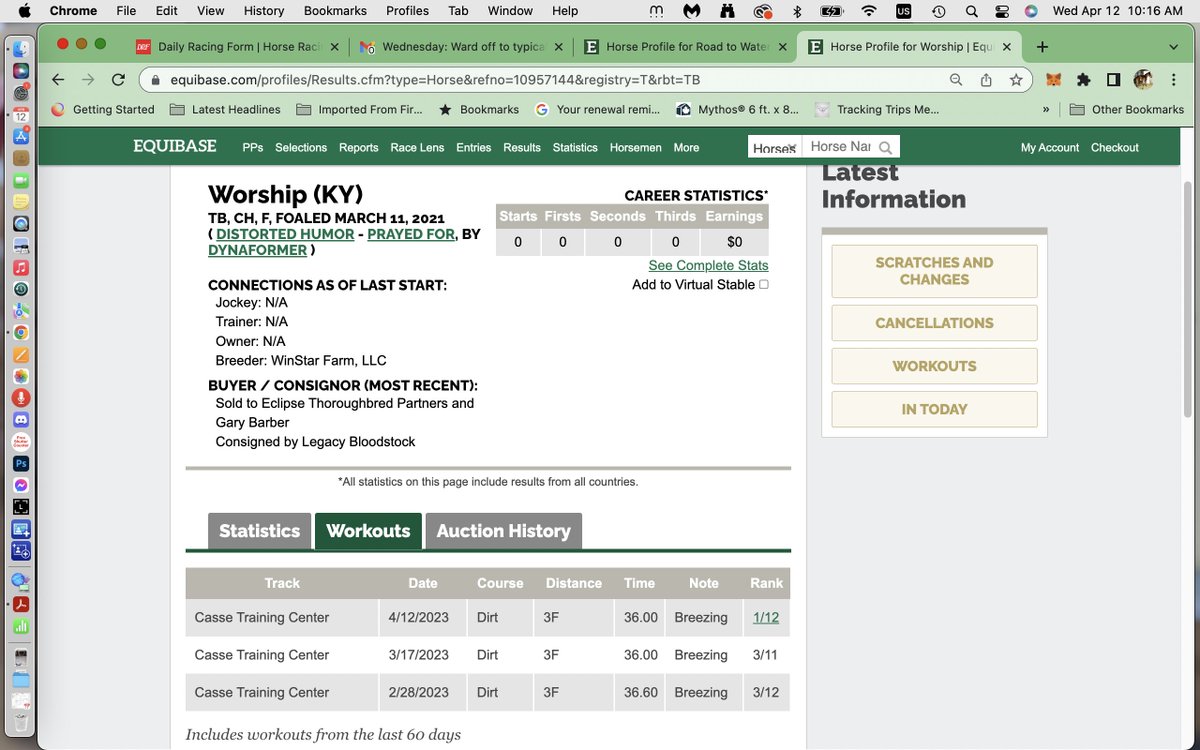Select the Workouts tab
Image resolution: width=1200 pixels, height=750 pixels.
click(368, 531)
